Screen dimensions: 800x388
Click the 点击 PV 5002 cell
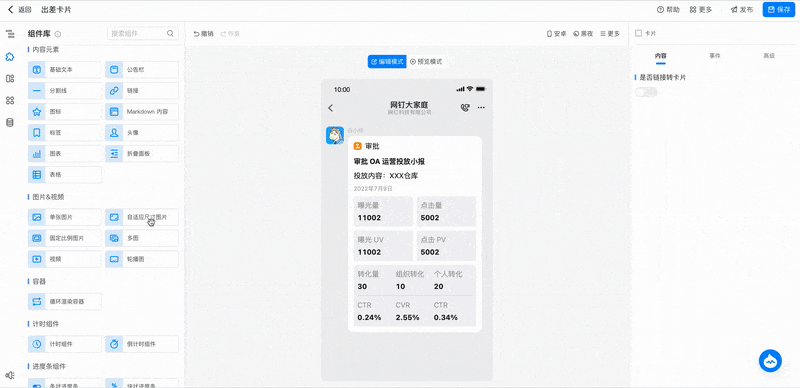[x=446, y=246]
